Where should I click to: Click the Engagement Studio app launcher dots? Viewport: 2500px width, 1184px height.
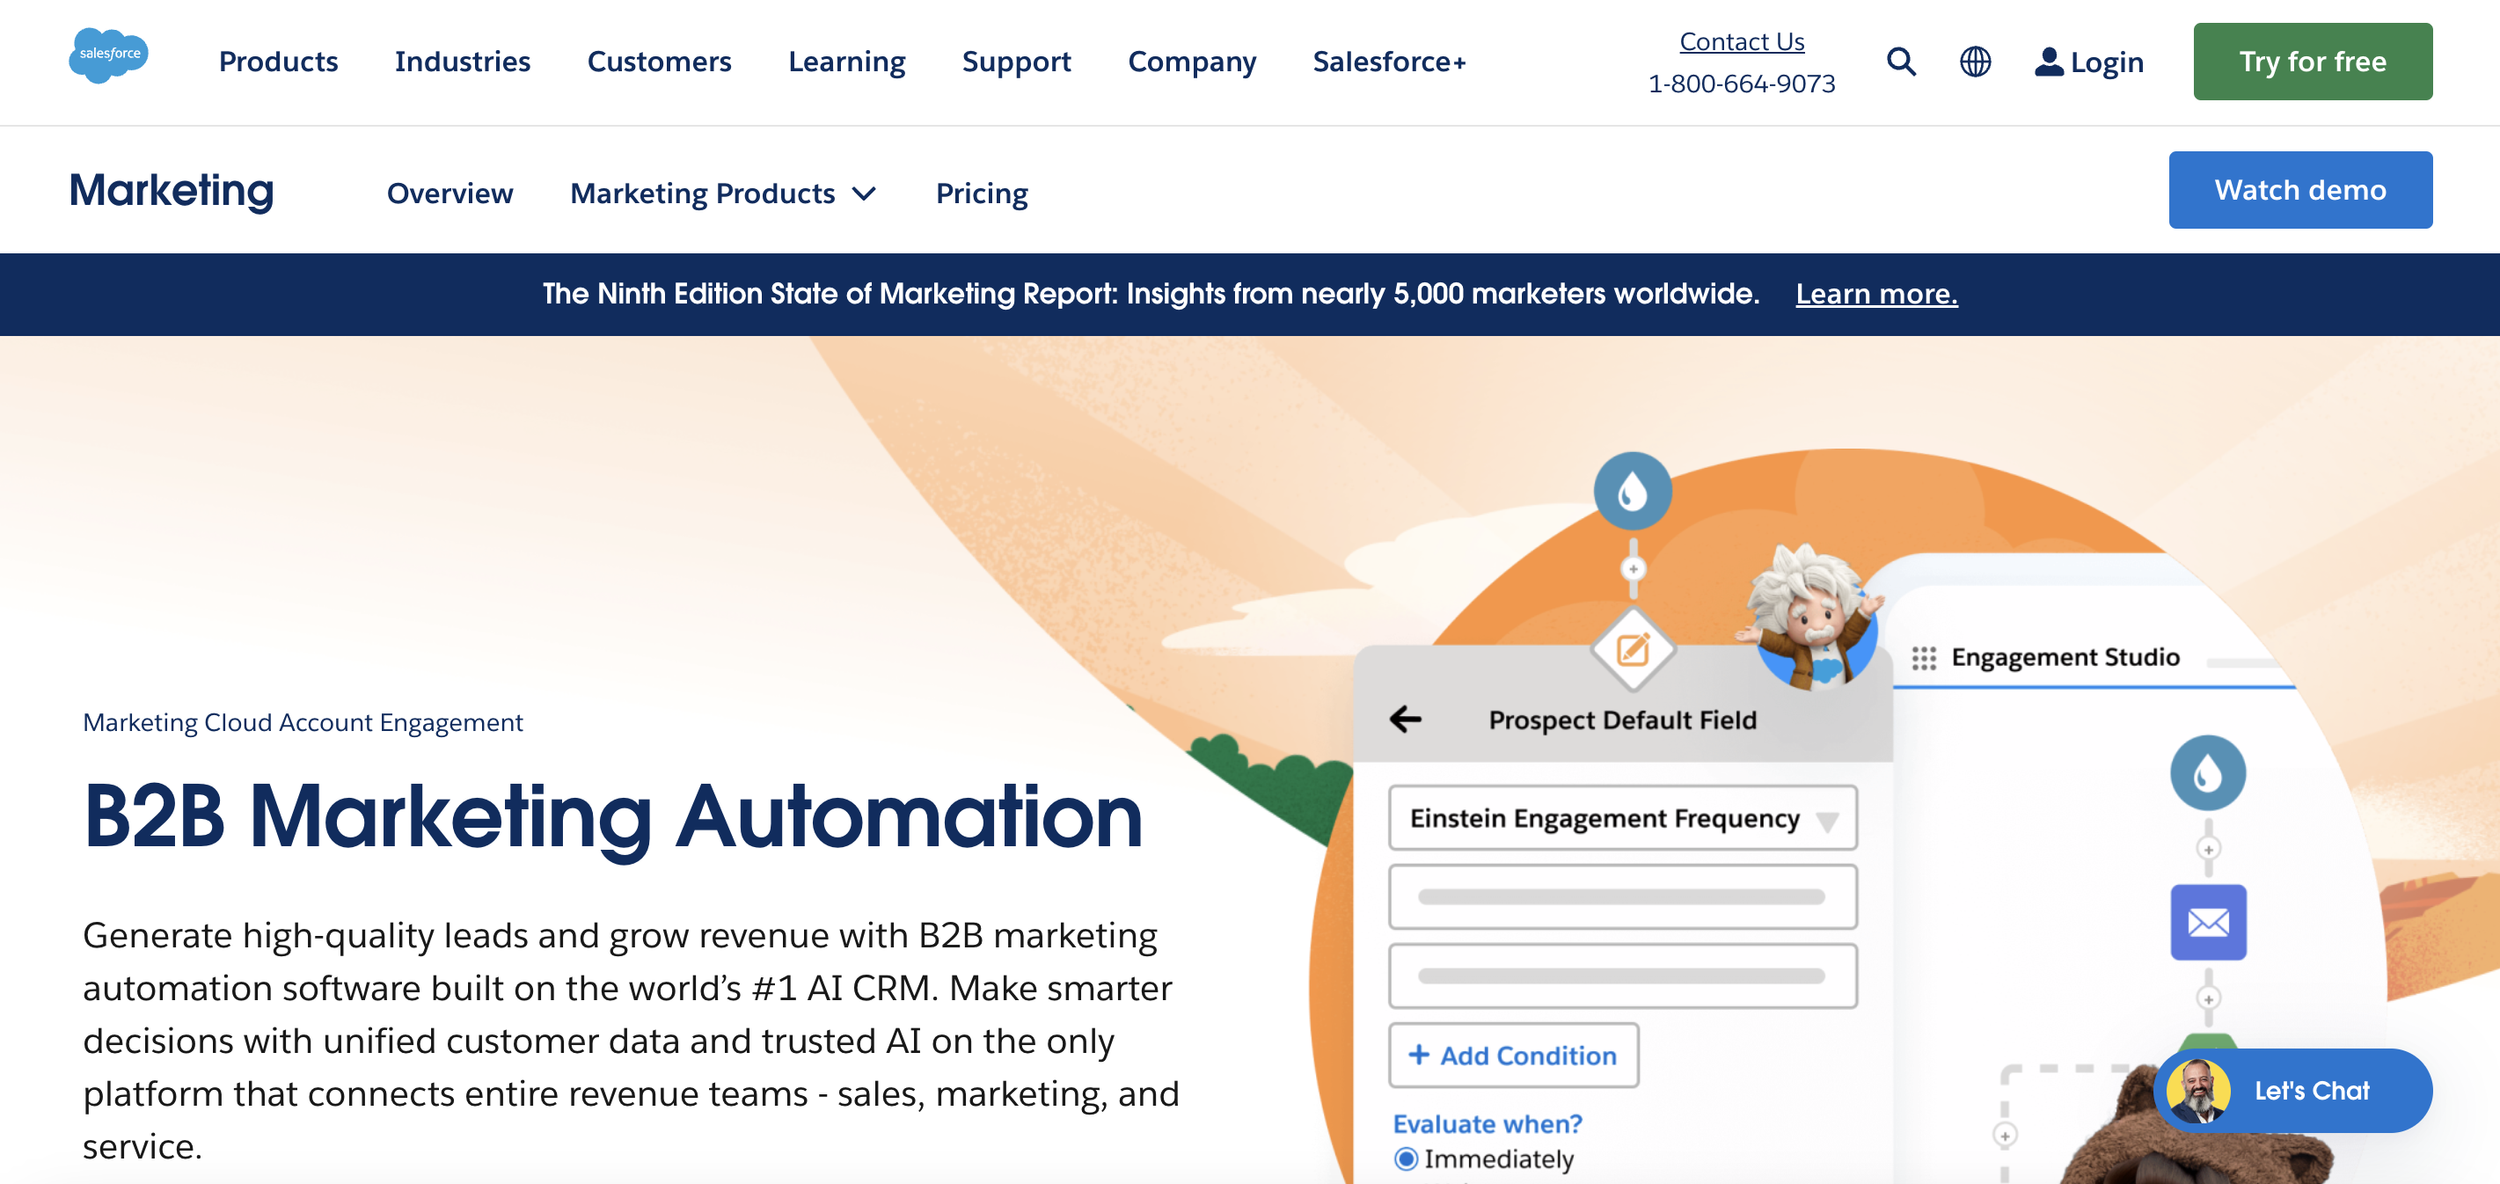(x=1924, y=658)
